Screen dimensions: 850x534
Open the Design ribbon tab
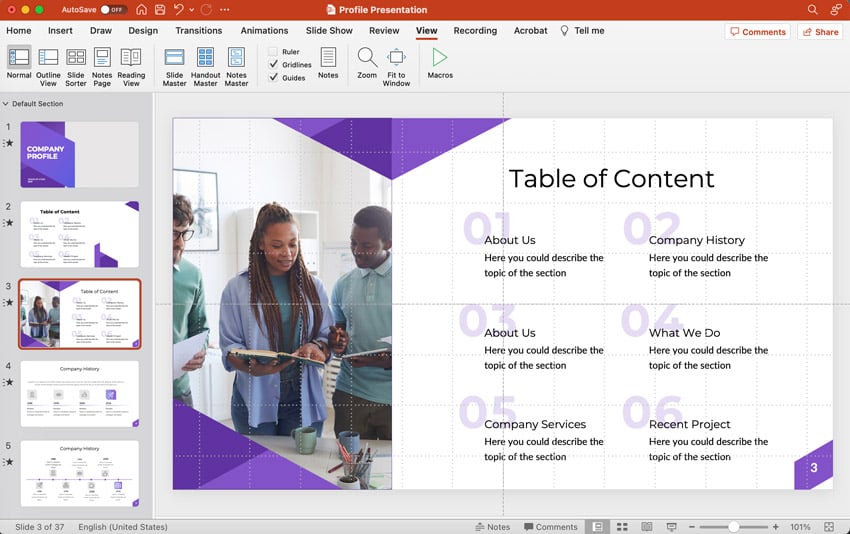(143, 31)
